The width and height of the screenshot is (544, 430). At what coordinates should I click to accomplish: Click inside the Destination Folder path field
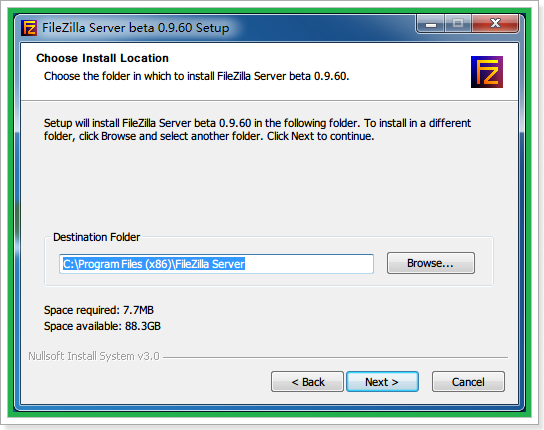pos(216,264)
